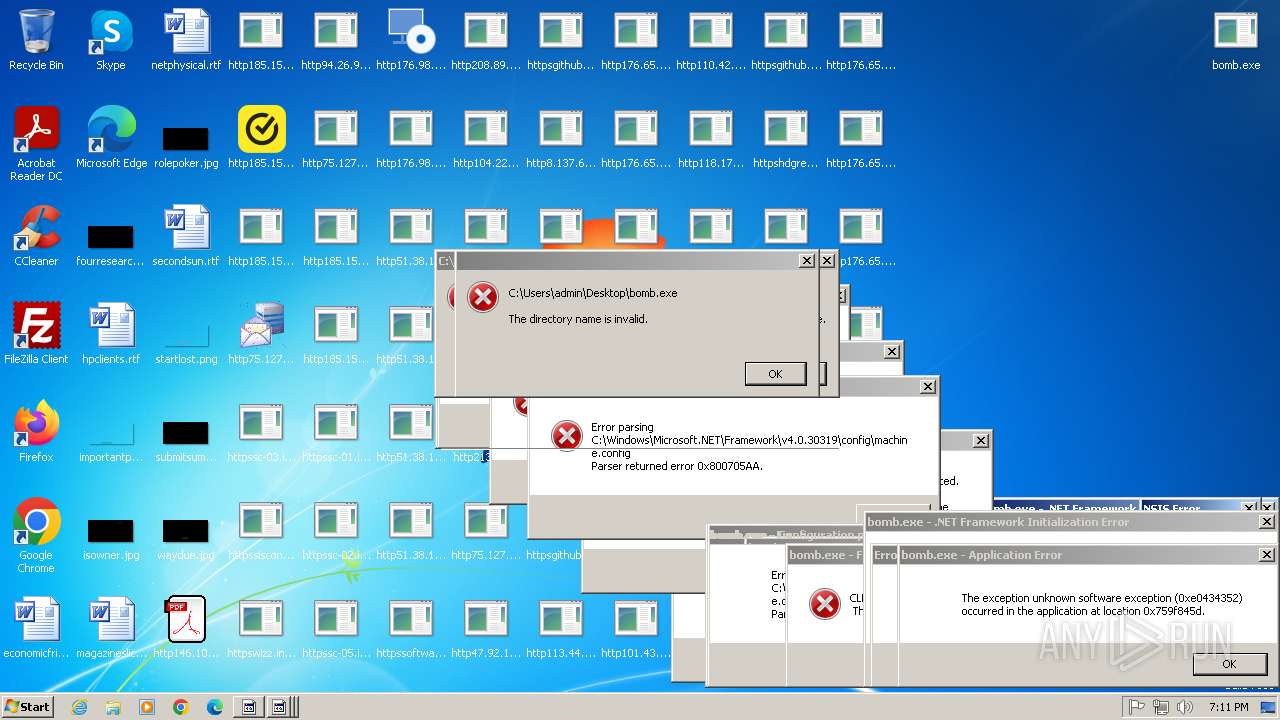Image resolution: width=1280 pixels, height=720 pixels.
Task: Click 'Parser returned error 0x800705AA.' text
Action: (x=676, y=466)
